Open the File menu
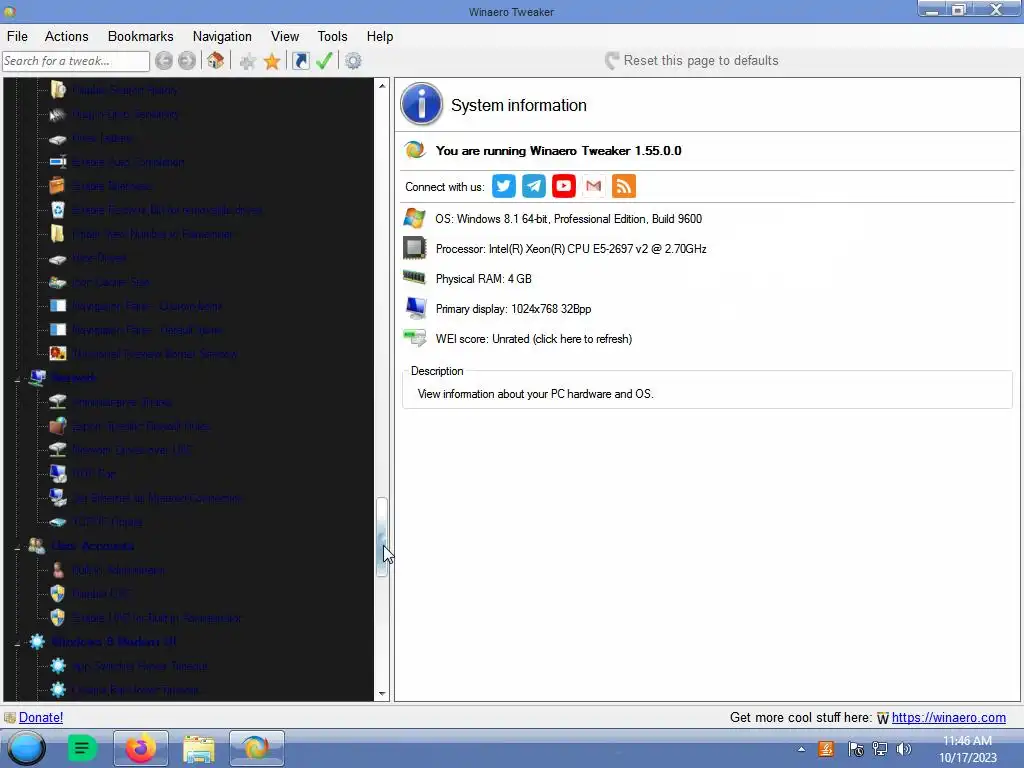This screenshot has width=1024, height=768. click(17, 37)
